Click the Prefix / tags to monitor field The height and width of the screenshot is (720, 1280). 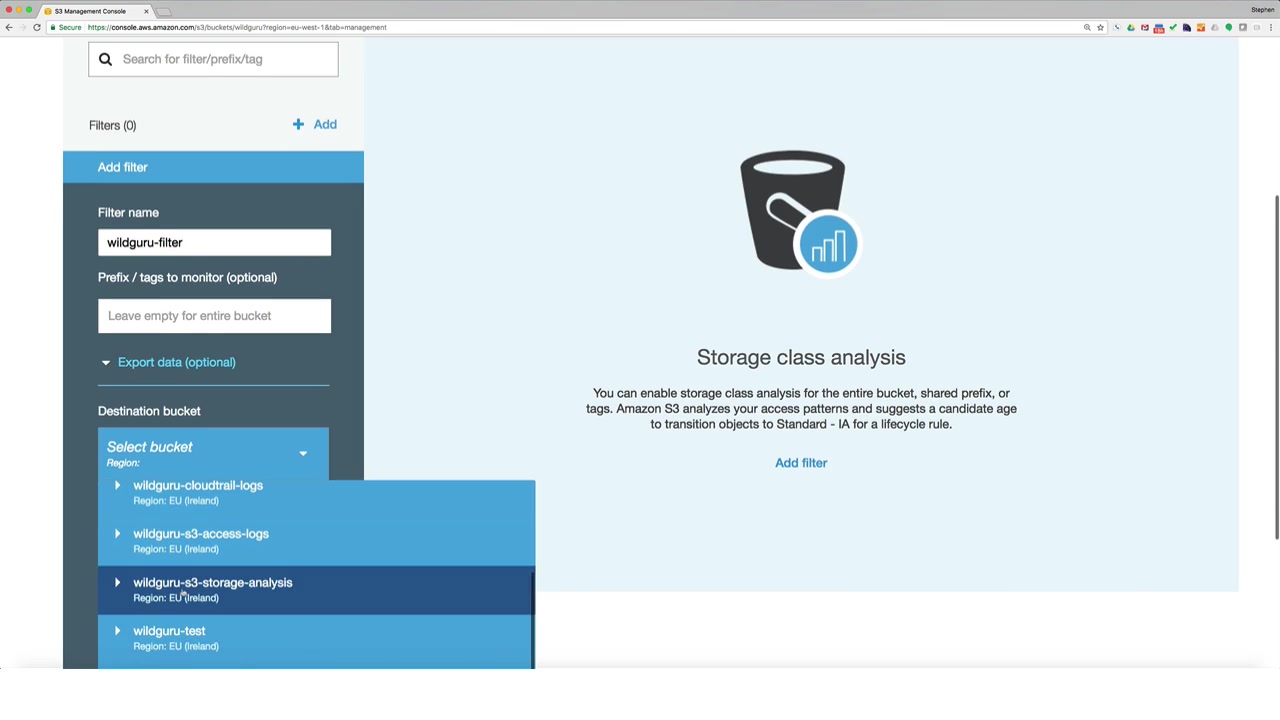[x=214, y=316]
